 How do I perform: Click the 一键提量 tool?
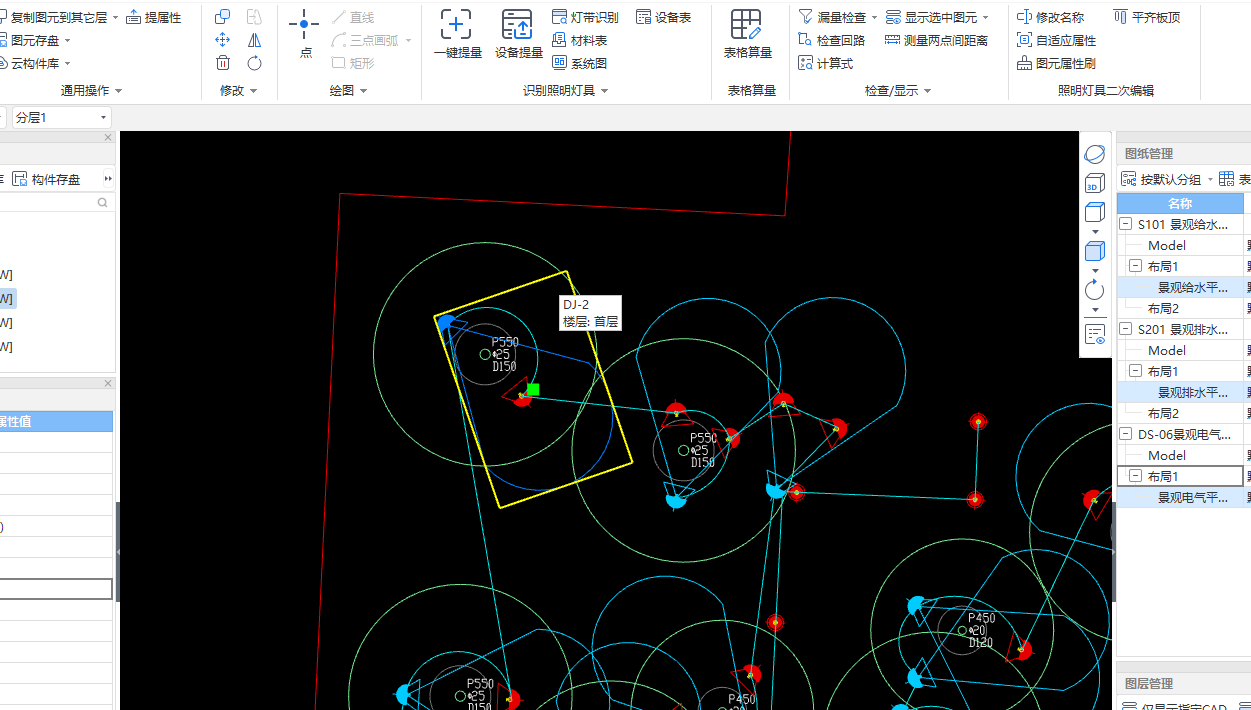tap(457, 34)
